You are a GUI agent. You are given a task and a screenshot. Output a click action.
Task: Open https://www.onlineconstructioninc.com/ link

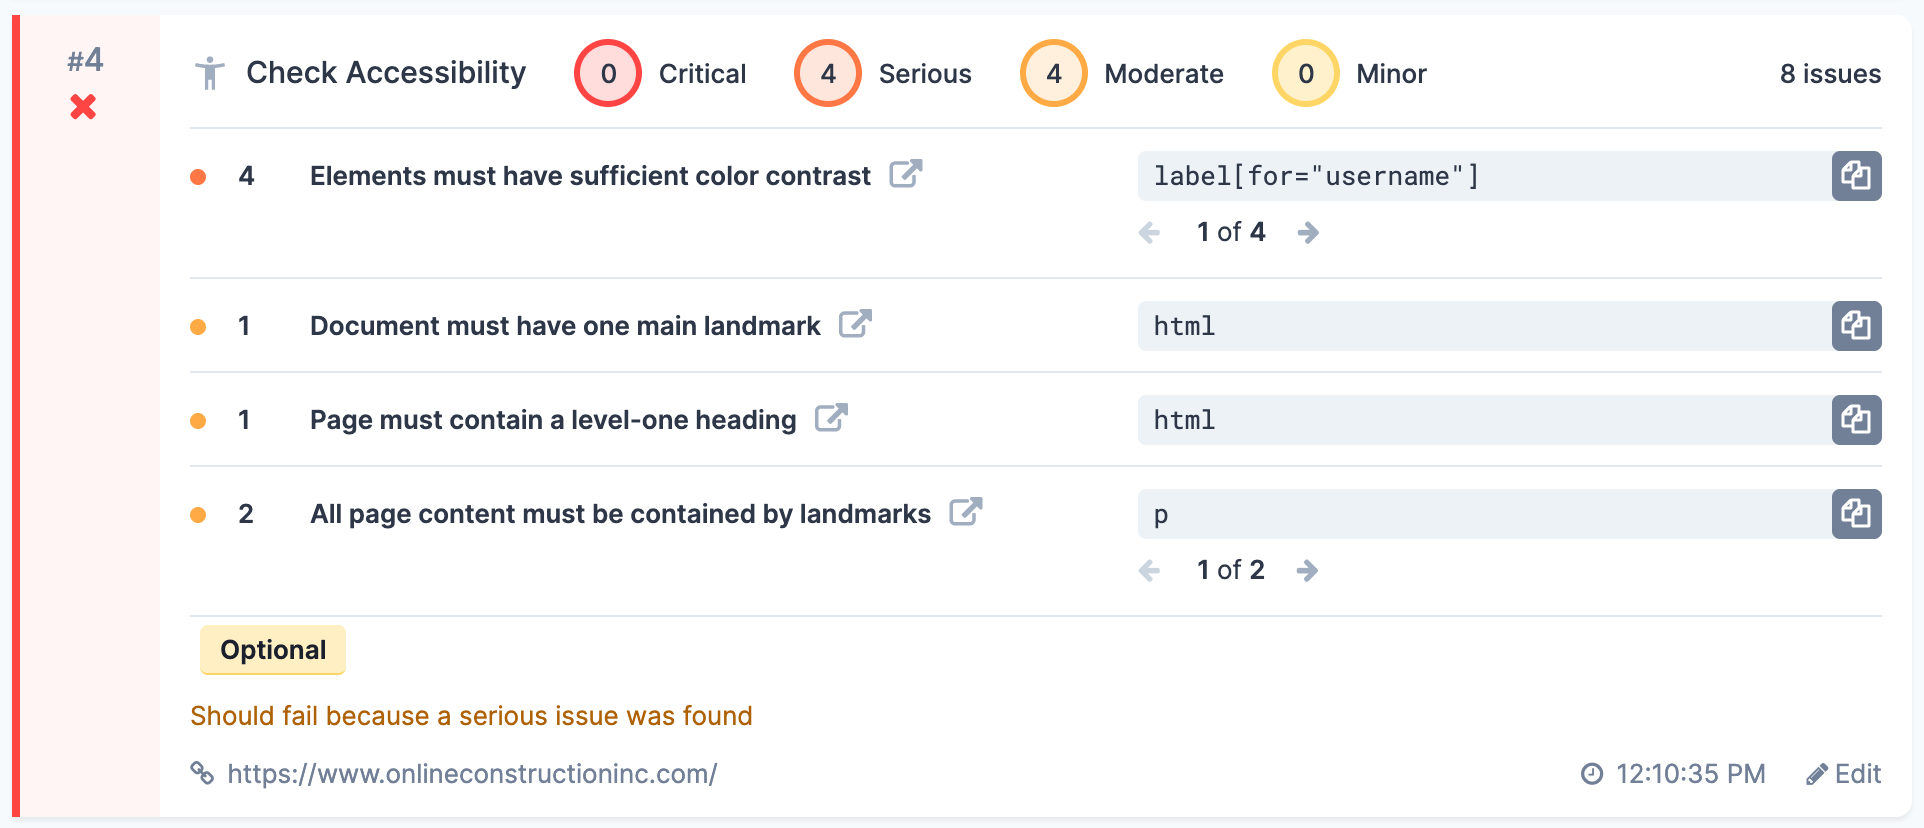472,773
